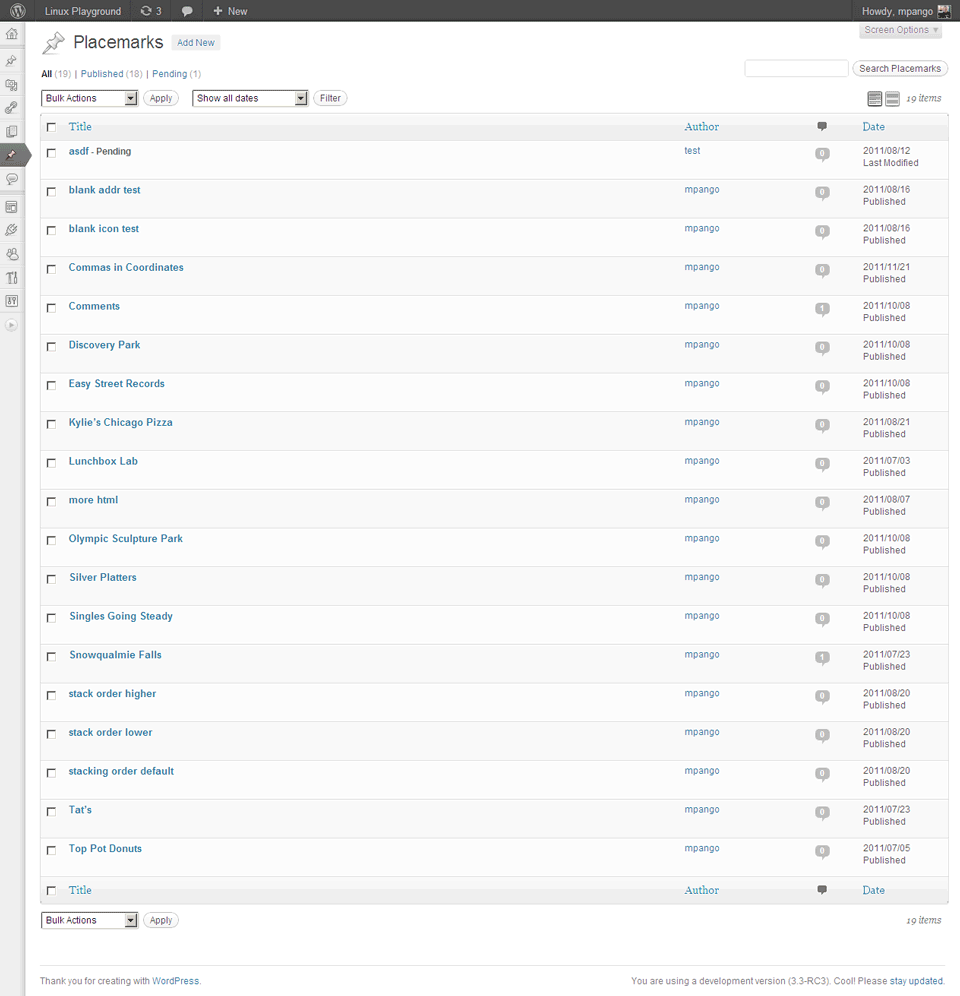Open the Users sidebar icon
Image resolution: width=960 pixels, height=996 pixels.
pyautogui.click(x=11, y=254)
